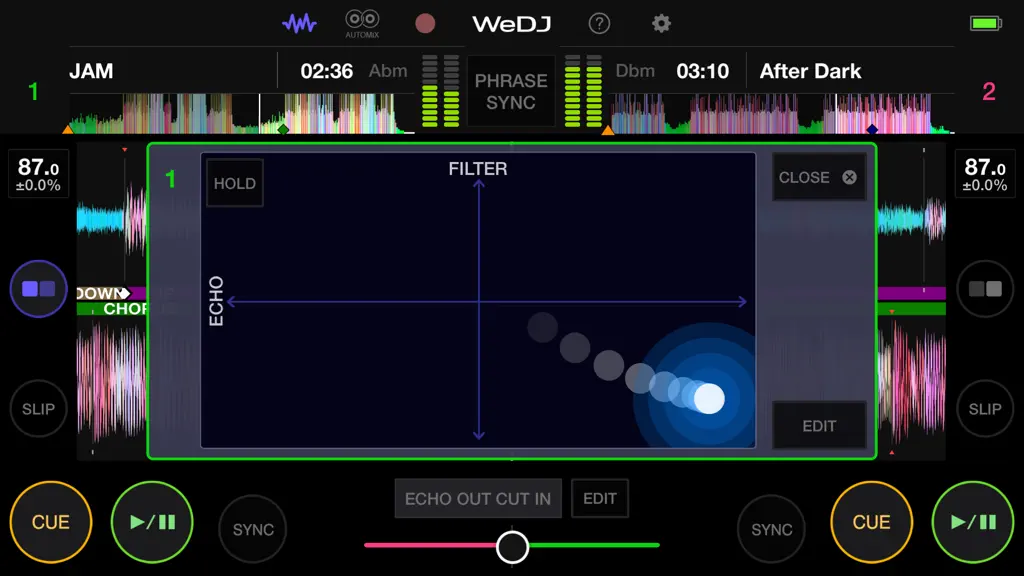
Task: Toggle HOLD in the FX pad
Action: pyautogui.click(x=234, y=184)
